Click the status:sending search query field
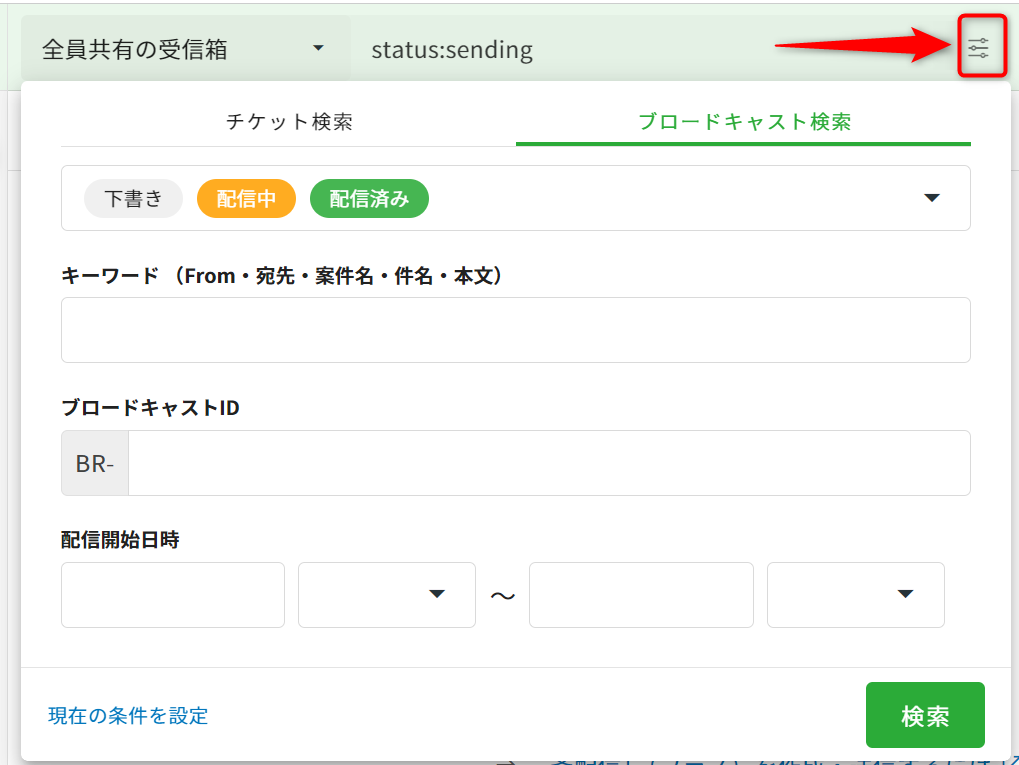1019x765 pixels. [x=560, y=49]
